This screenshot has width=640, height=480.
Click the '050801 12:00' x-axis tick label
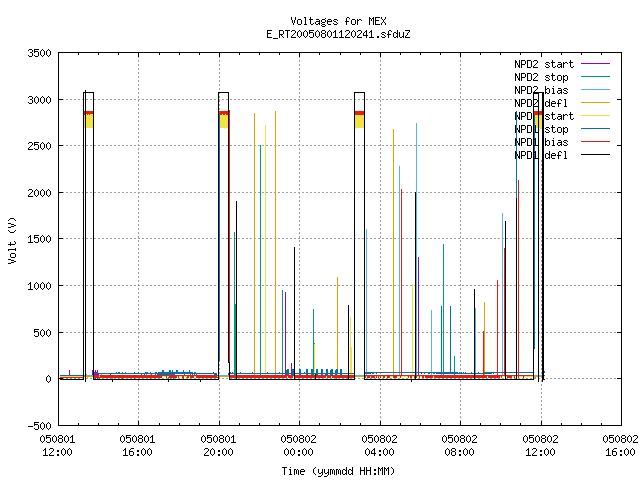(57, 446)
